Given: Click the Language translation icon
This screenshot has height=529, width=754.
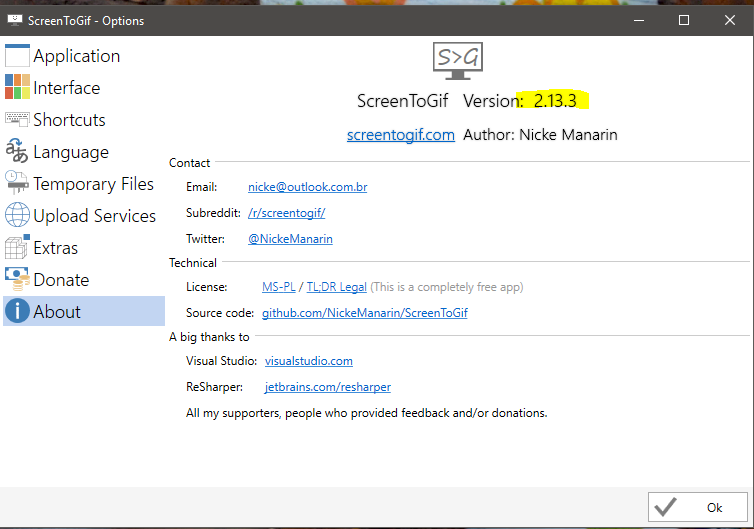Looking at the screenshot, I should tap(17, 151).
